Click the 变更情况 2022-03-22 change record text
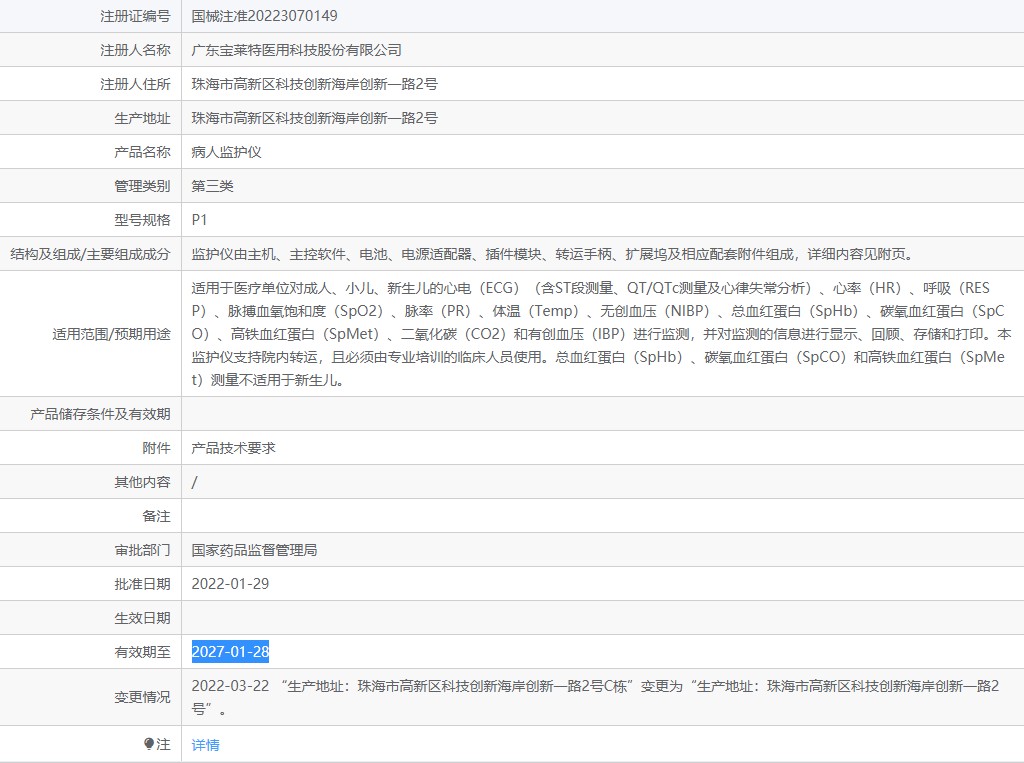This screenshot has height=763, width=1024. [x=595, y=697]
